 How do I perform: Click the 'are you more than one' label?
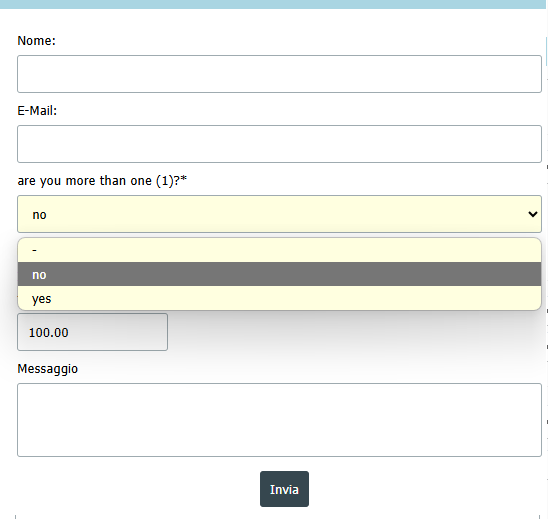102,181
